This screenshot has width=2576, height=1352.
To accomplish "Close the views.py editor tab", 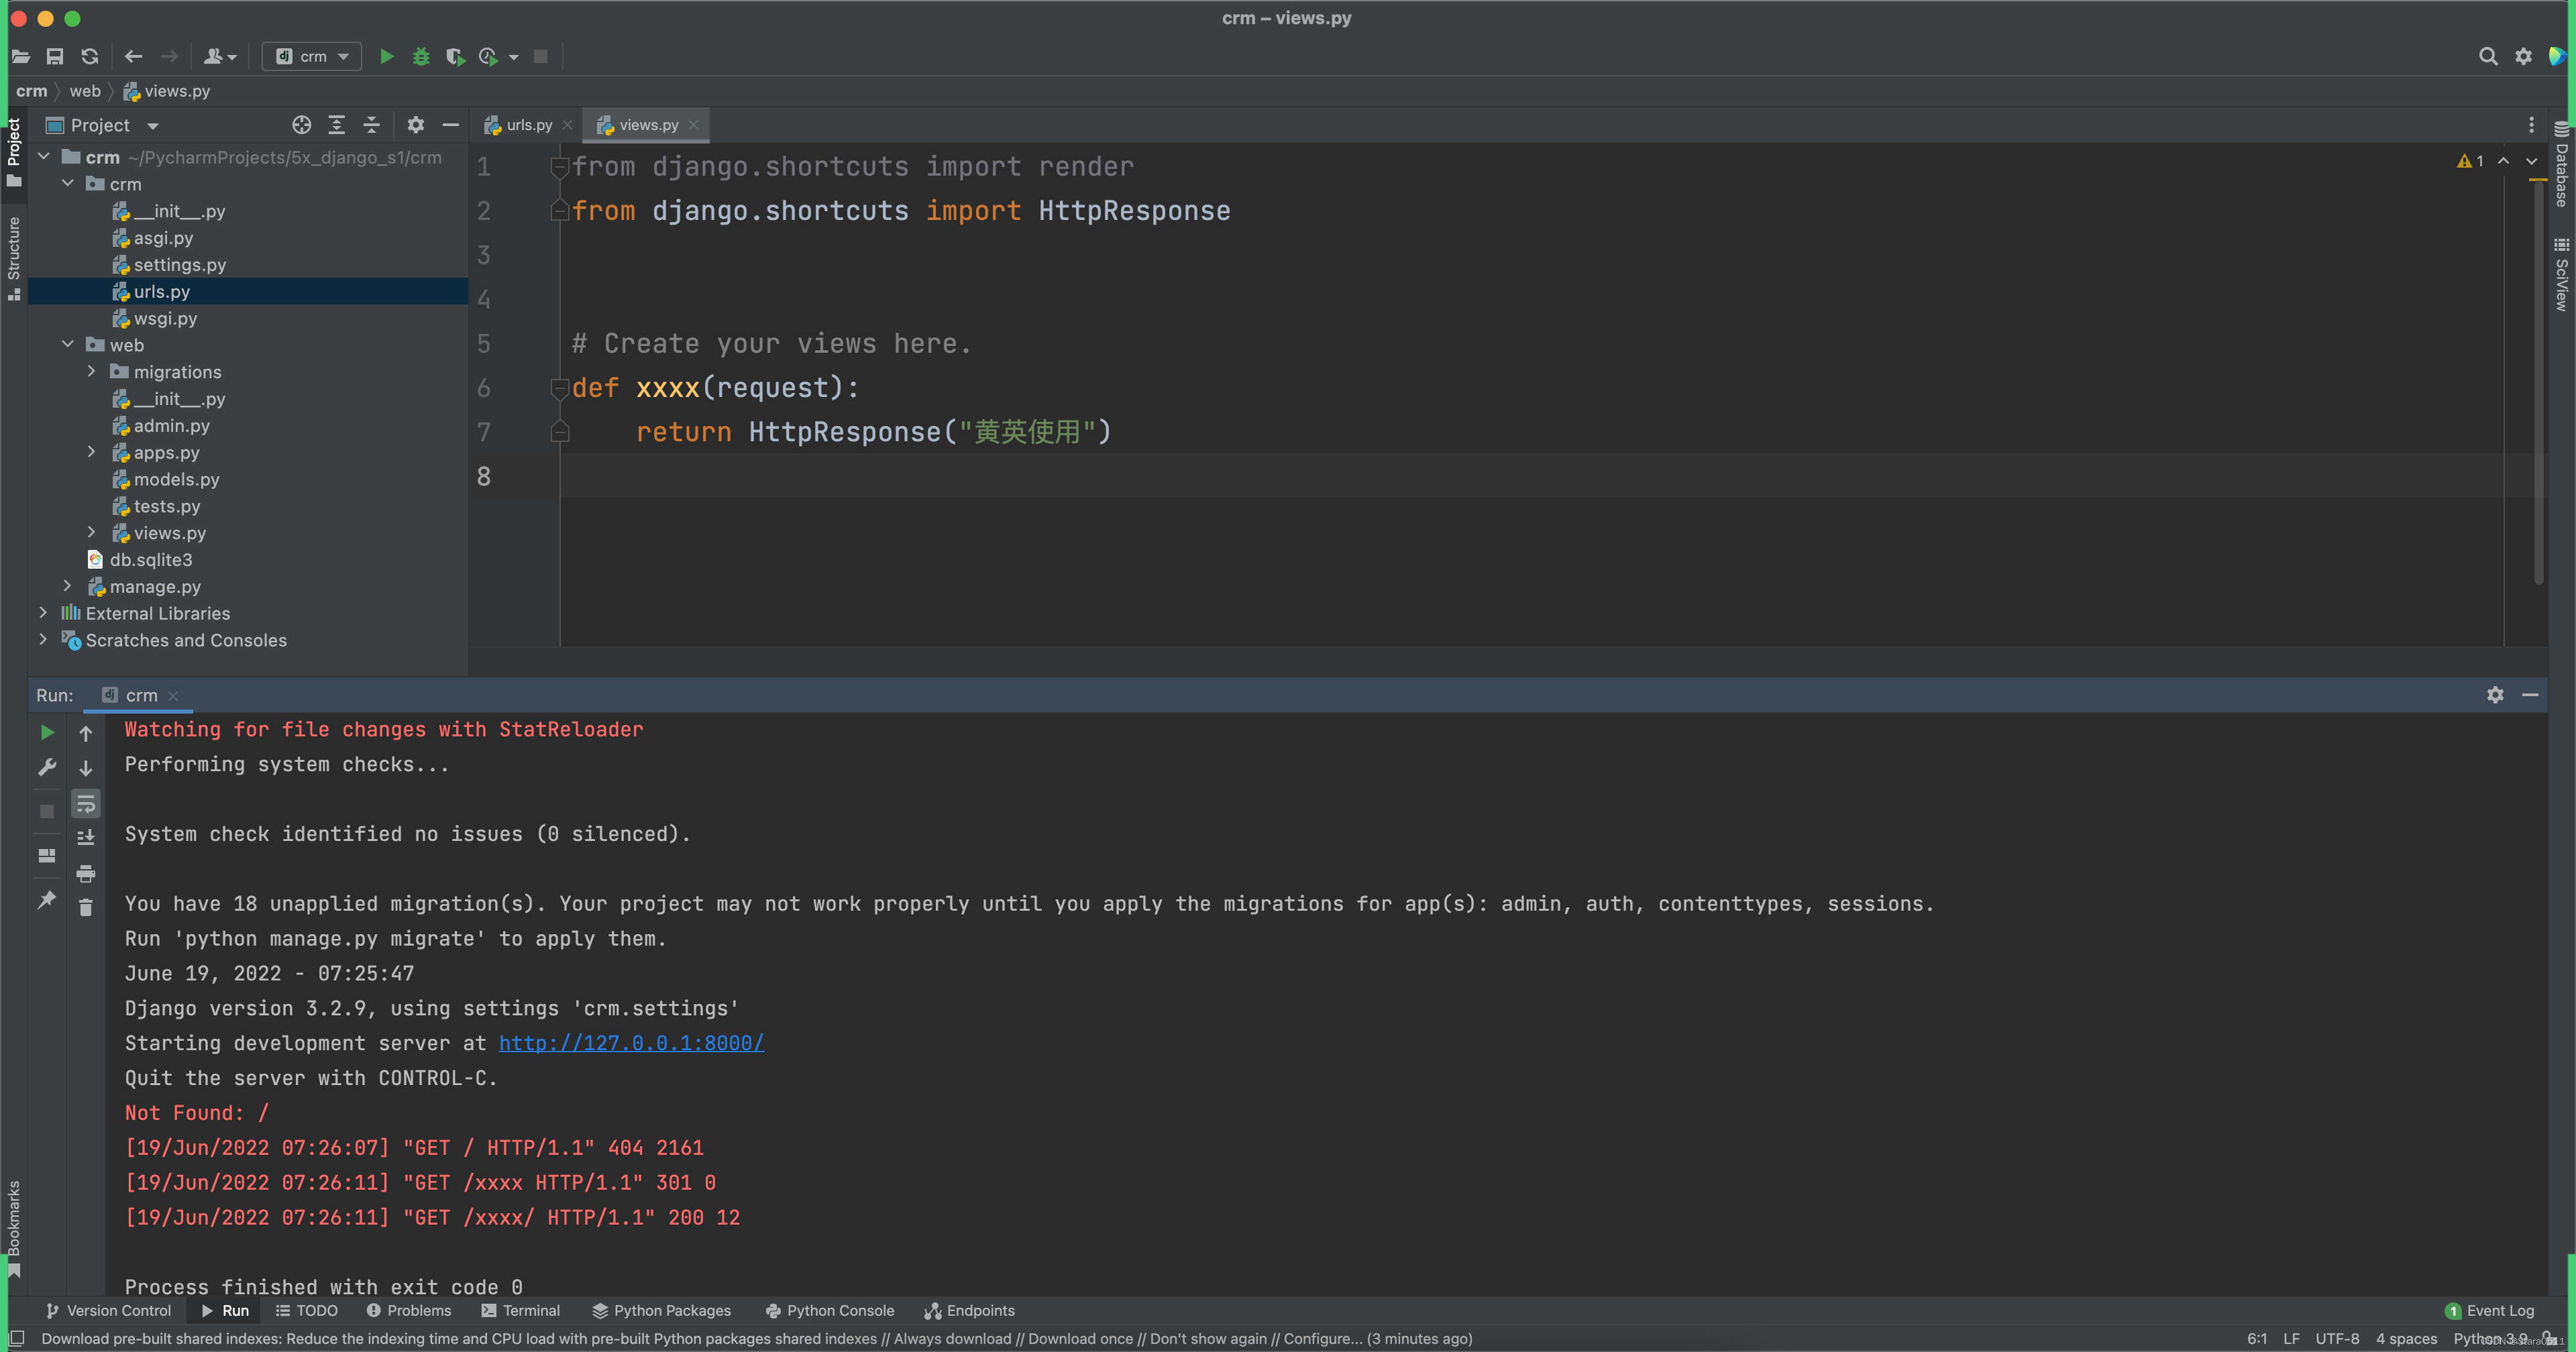I will click(694, 125).
